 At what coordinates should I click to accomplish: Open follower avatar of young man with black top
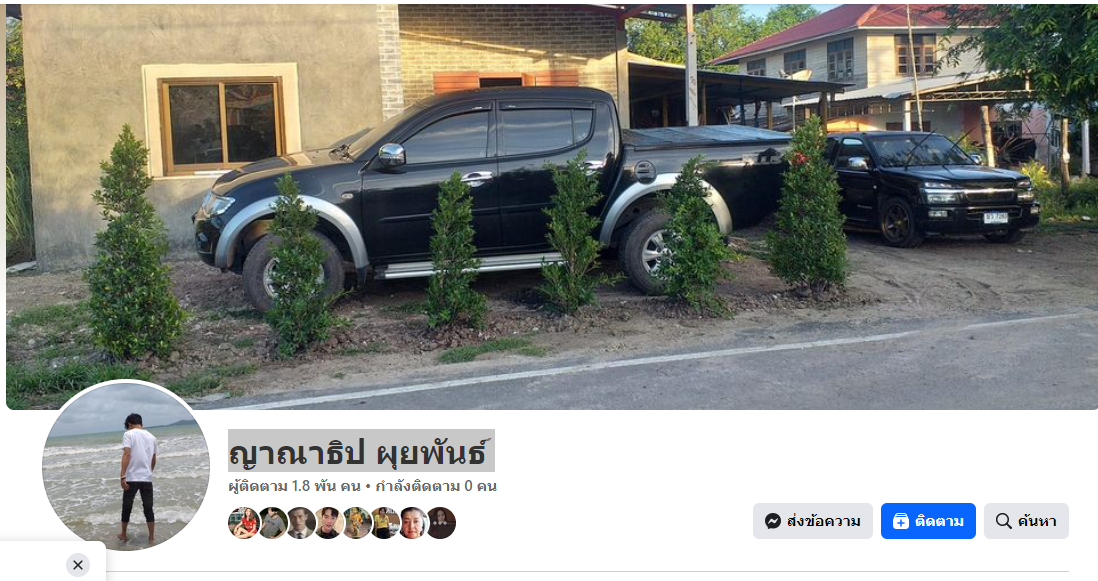click(x=328, y=523)
